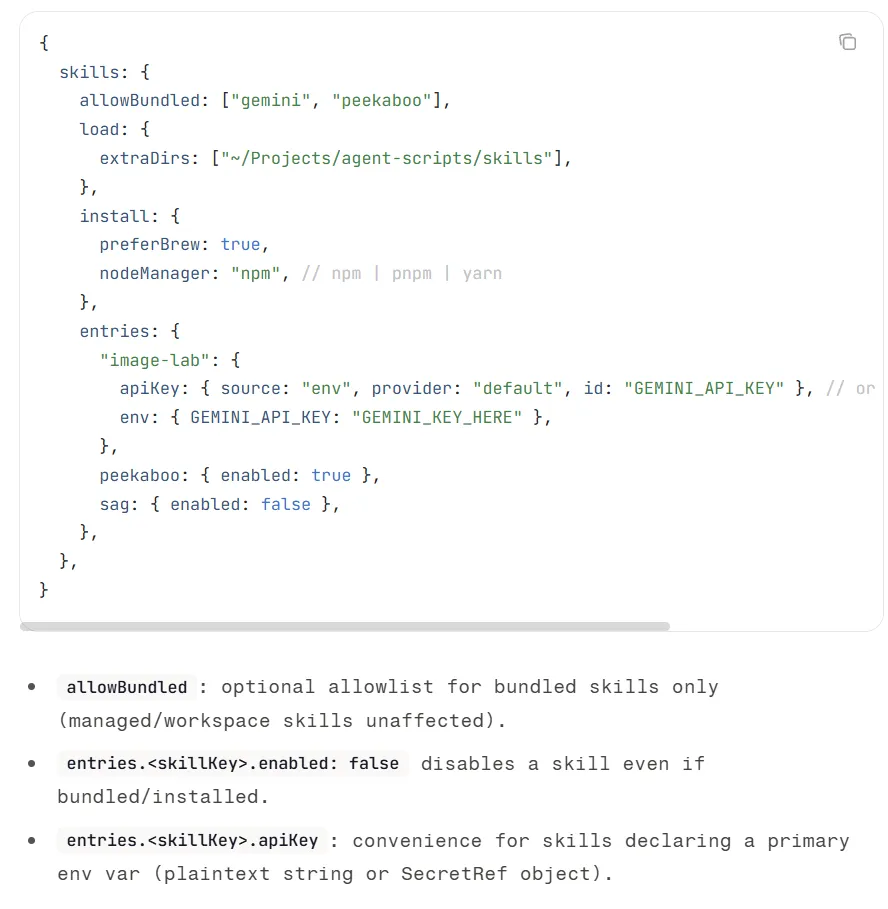The width and height of the screenshot is (888, 909).
Task: Click the preferBrew true value
Action: pyautogui.click(x=240, y=245)
